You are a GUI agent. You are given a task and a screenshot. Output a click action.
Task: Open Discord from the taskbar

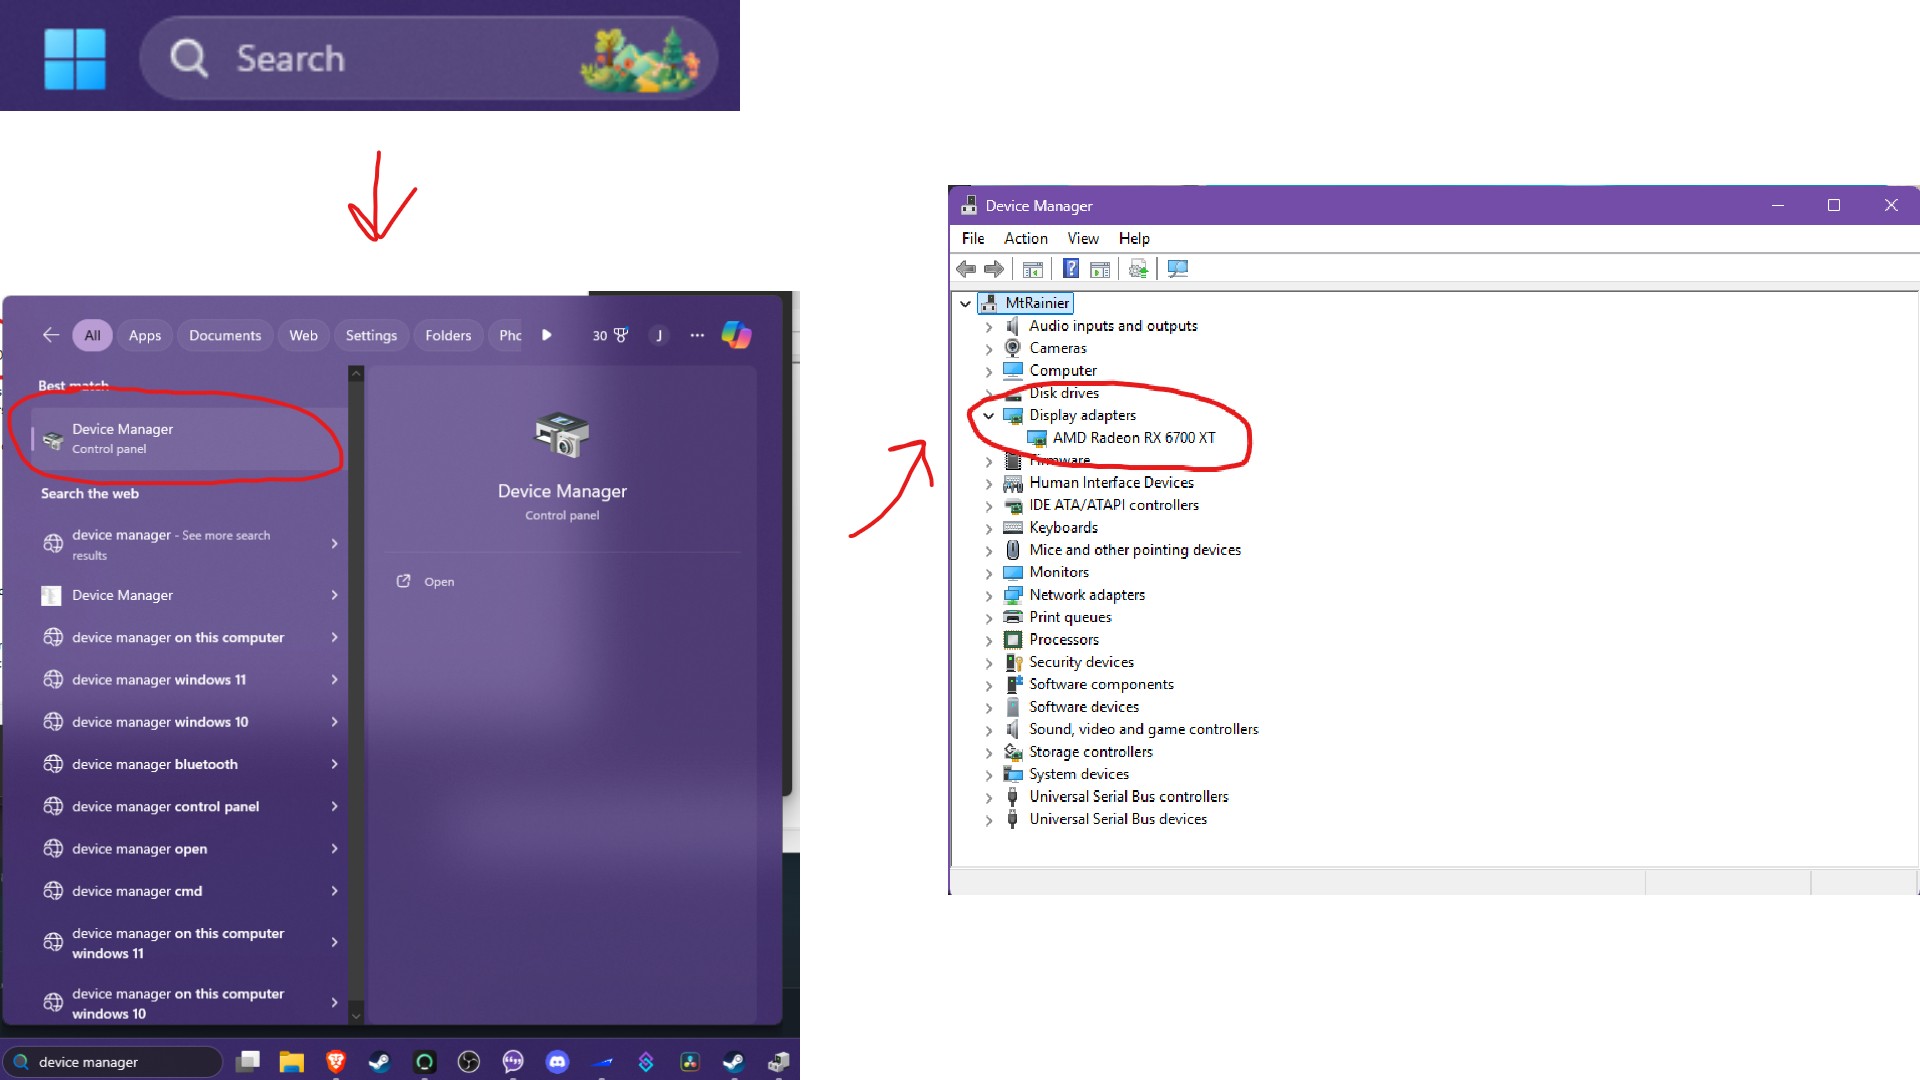(557, 1062)
